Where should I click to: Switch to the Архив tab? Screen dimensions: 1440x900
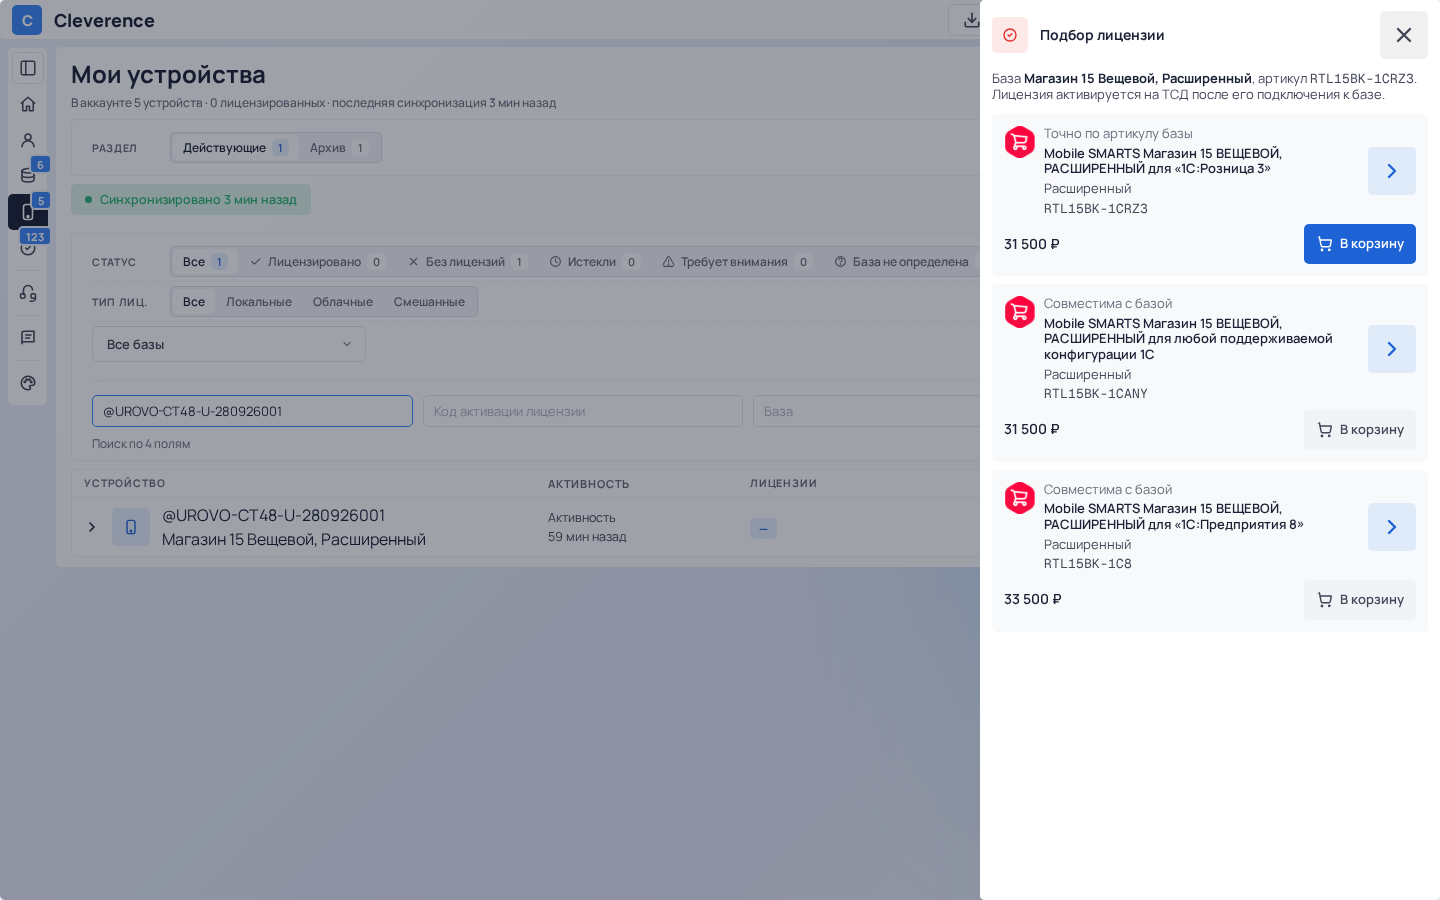pyautogui.click(x=338, y=148)
